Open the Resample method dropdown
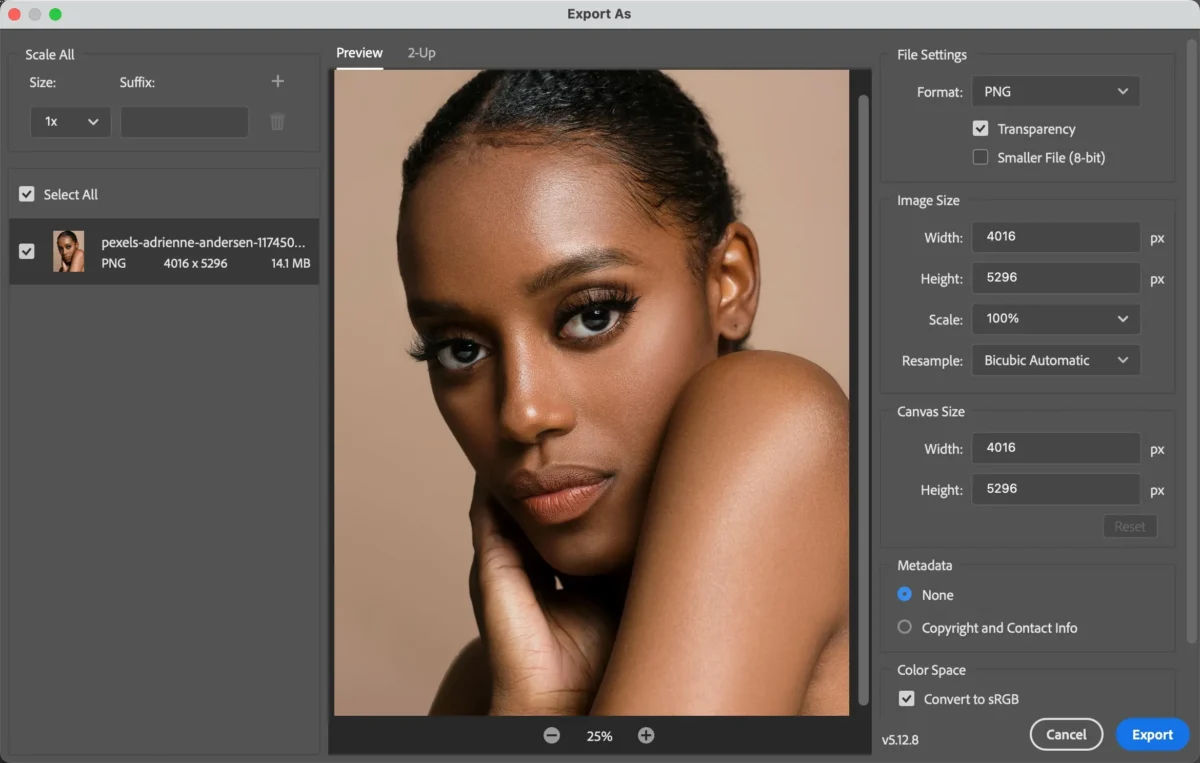Screen dimensions: 1200x763 tap(1055, 359)
